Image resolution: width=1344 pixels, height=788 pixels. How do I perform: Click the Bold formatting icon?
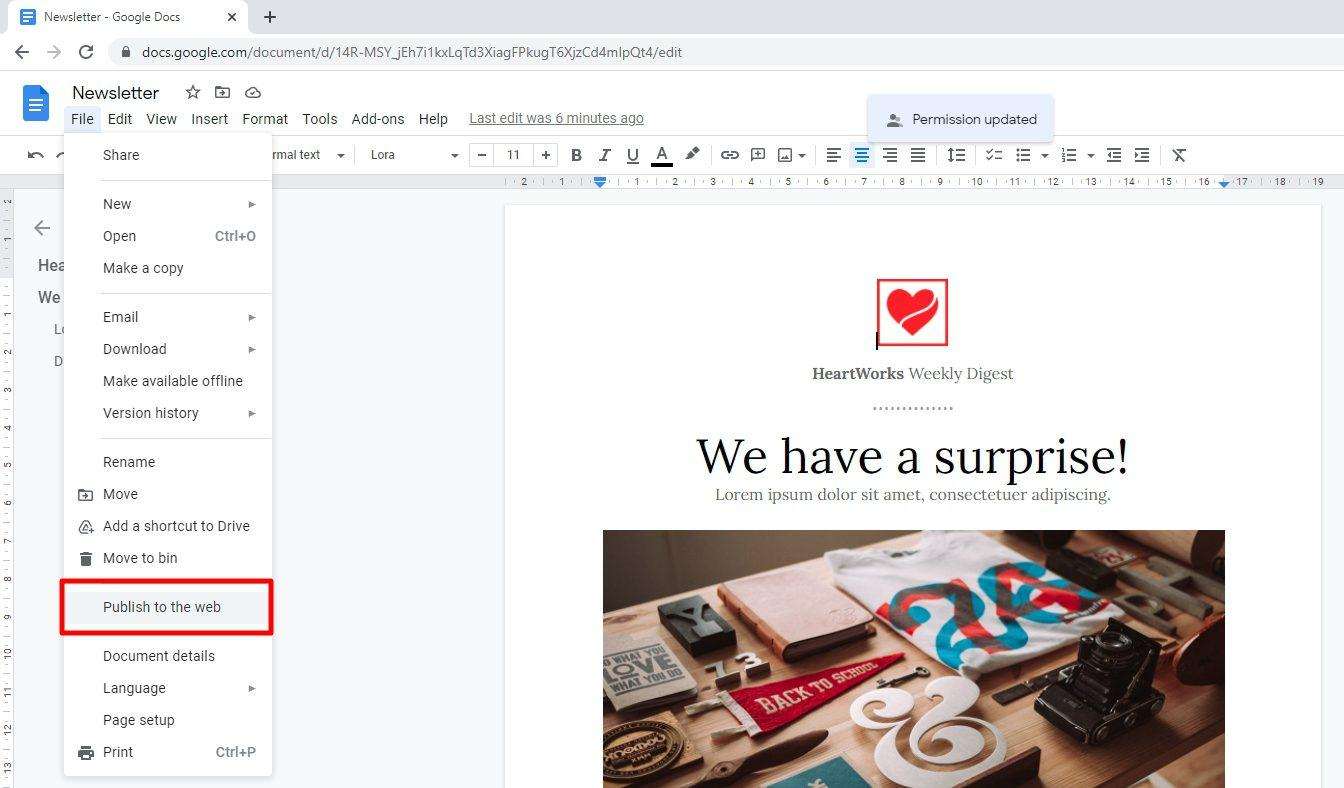click(x=576, y=155)
